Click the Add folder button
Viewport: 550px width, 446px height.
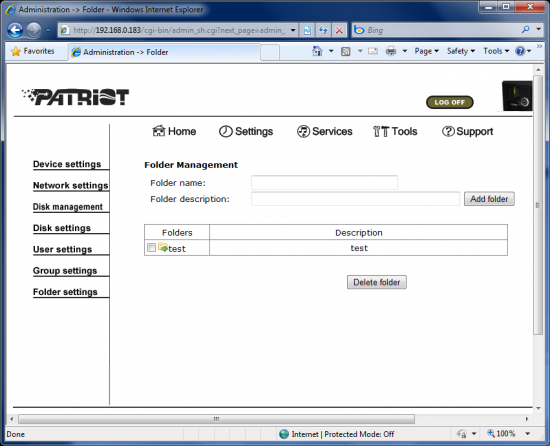489,199
